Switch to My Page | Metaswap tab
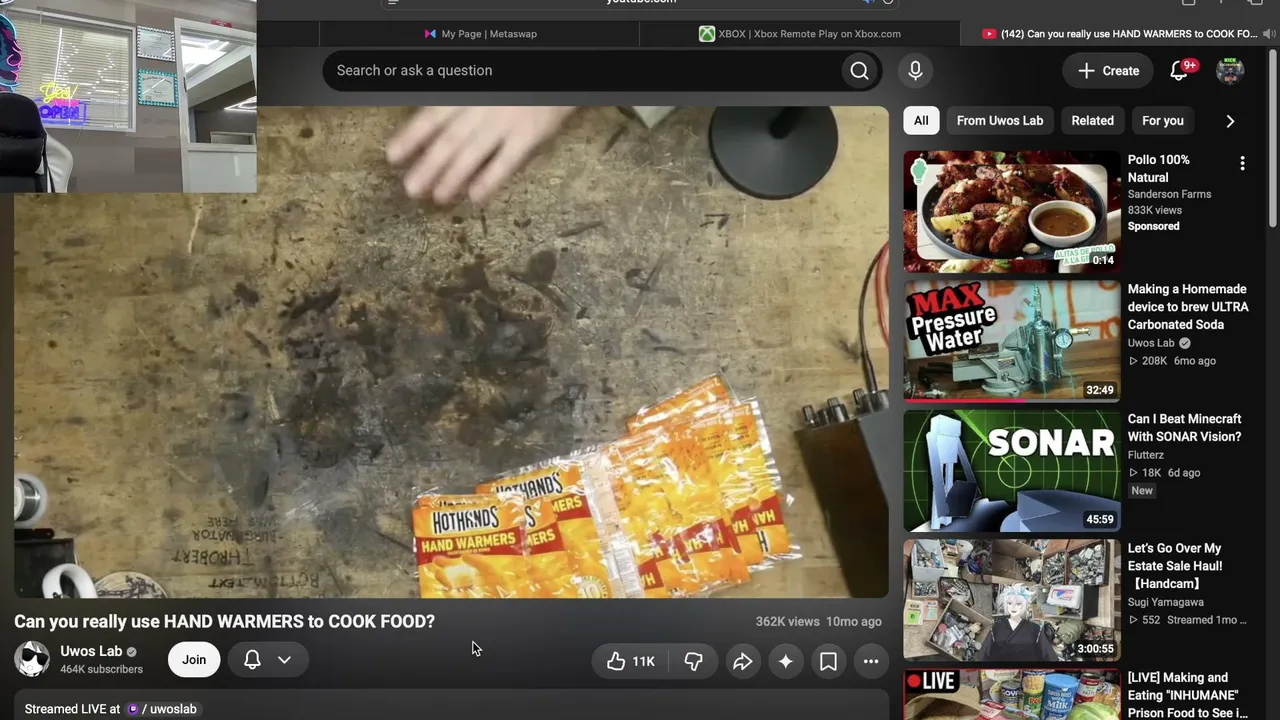This screenshot has width=1280, height=720. coord(480,34)
